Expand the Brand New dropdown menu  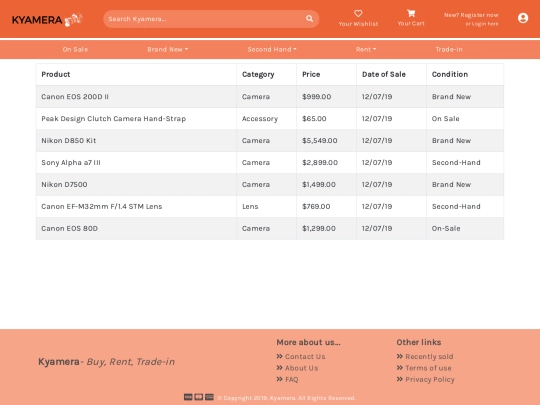click(168, 50)
